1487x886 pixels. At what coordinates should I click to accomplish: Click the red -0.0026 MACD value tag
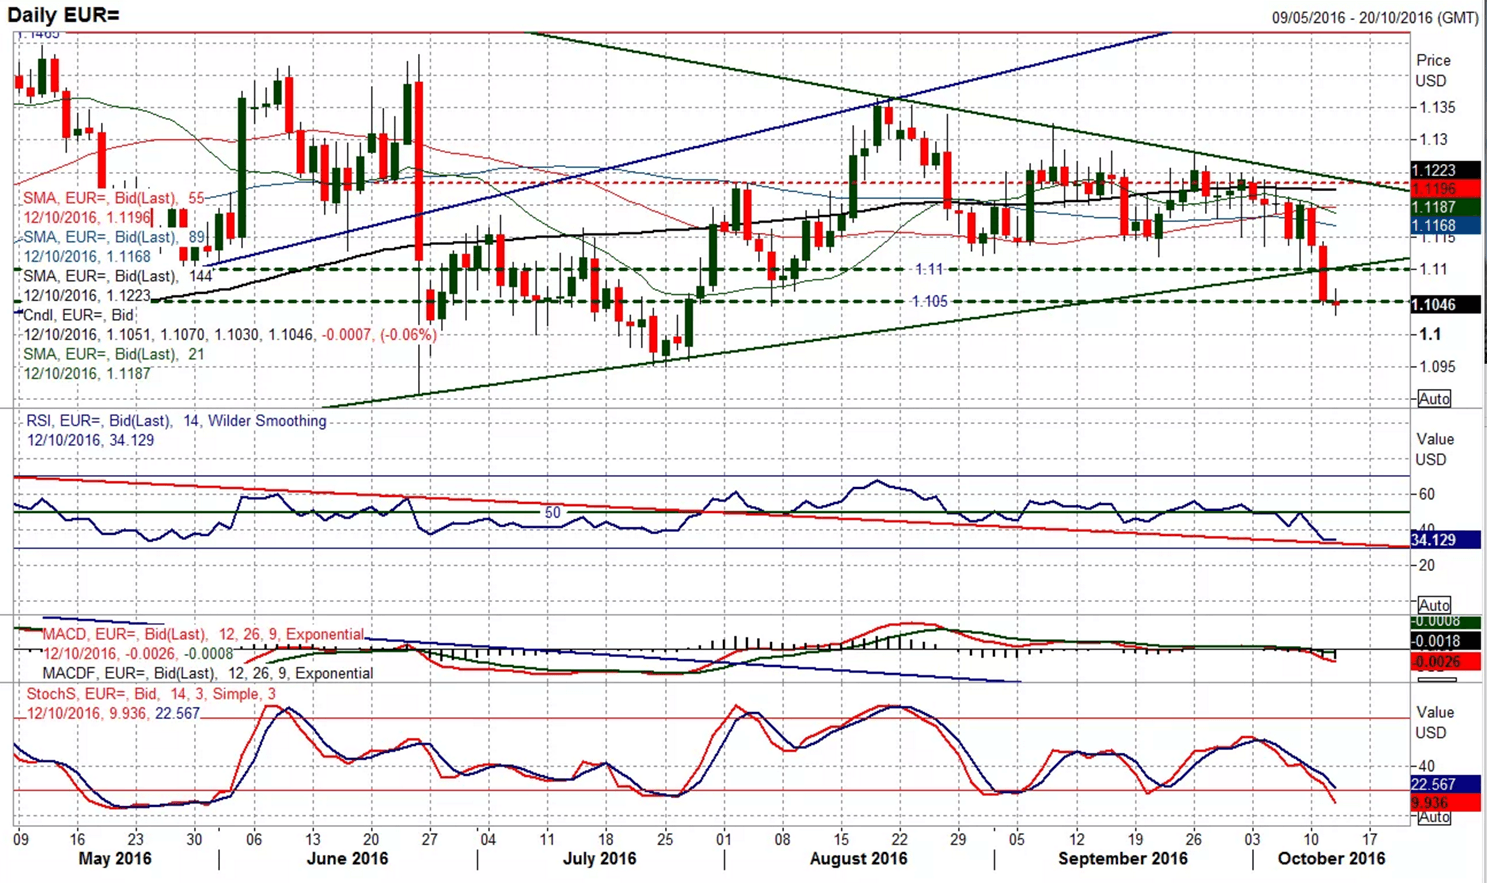tap(1444, 662)
